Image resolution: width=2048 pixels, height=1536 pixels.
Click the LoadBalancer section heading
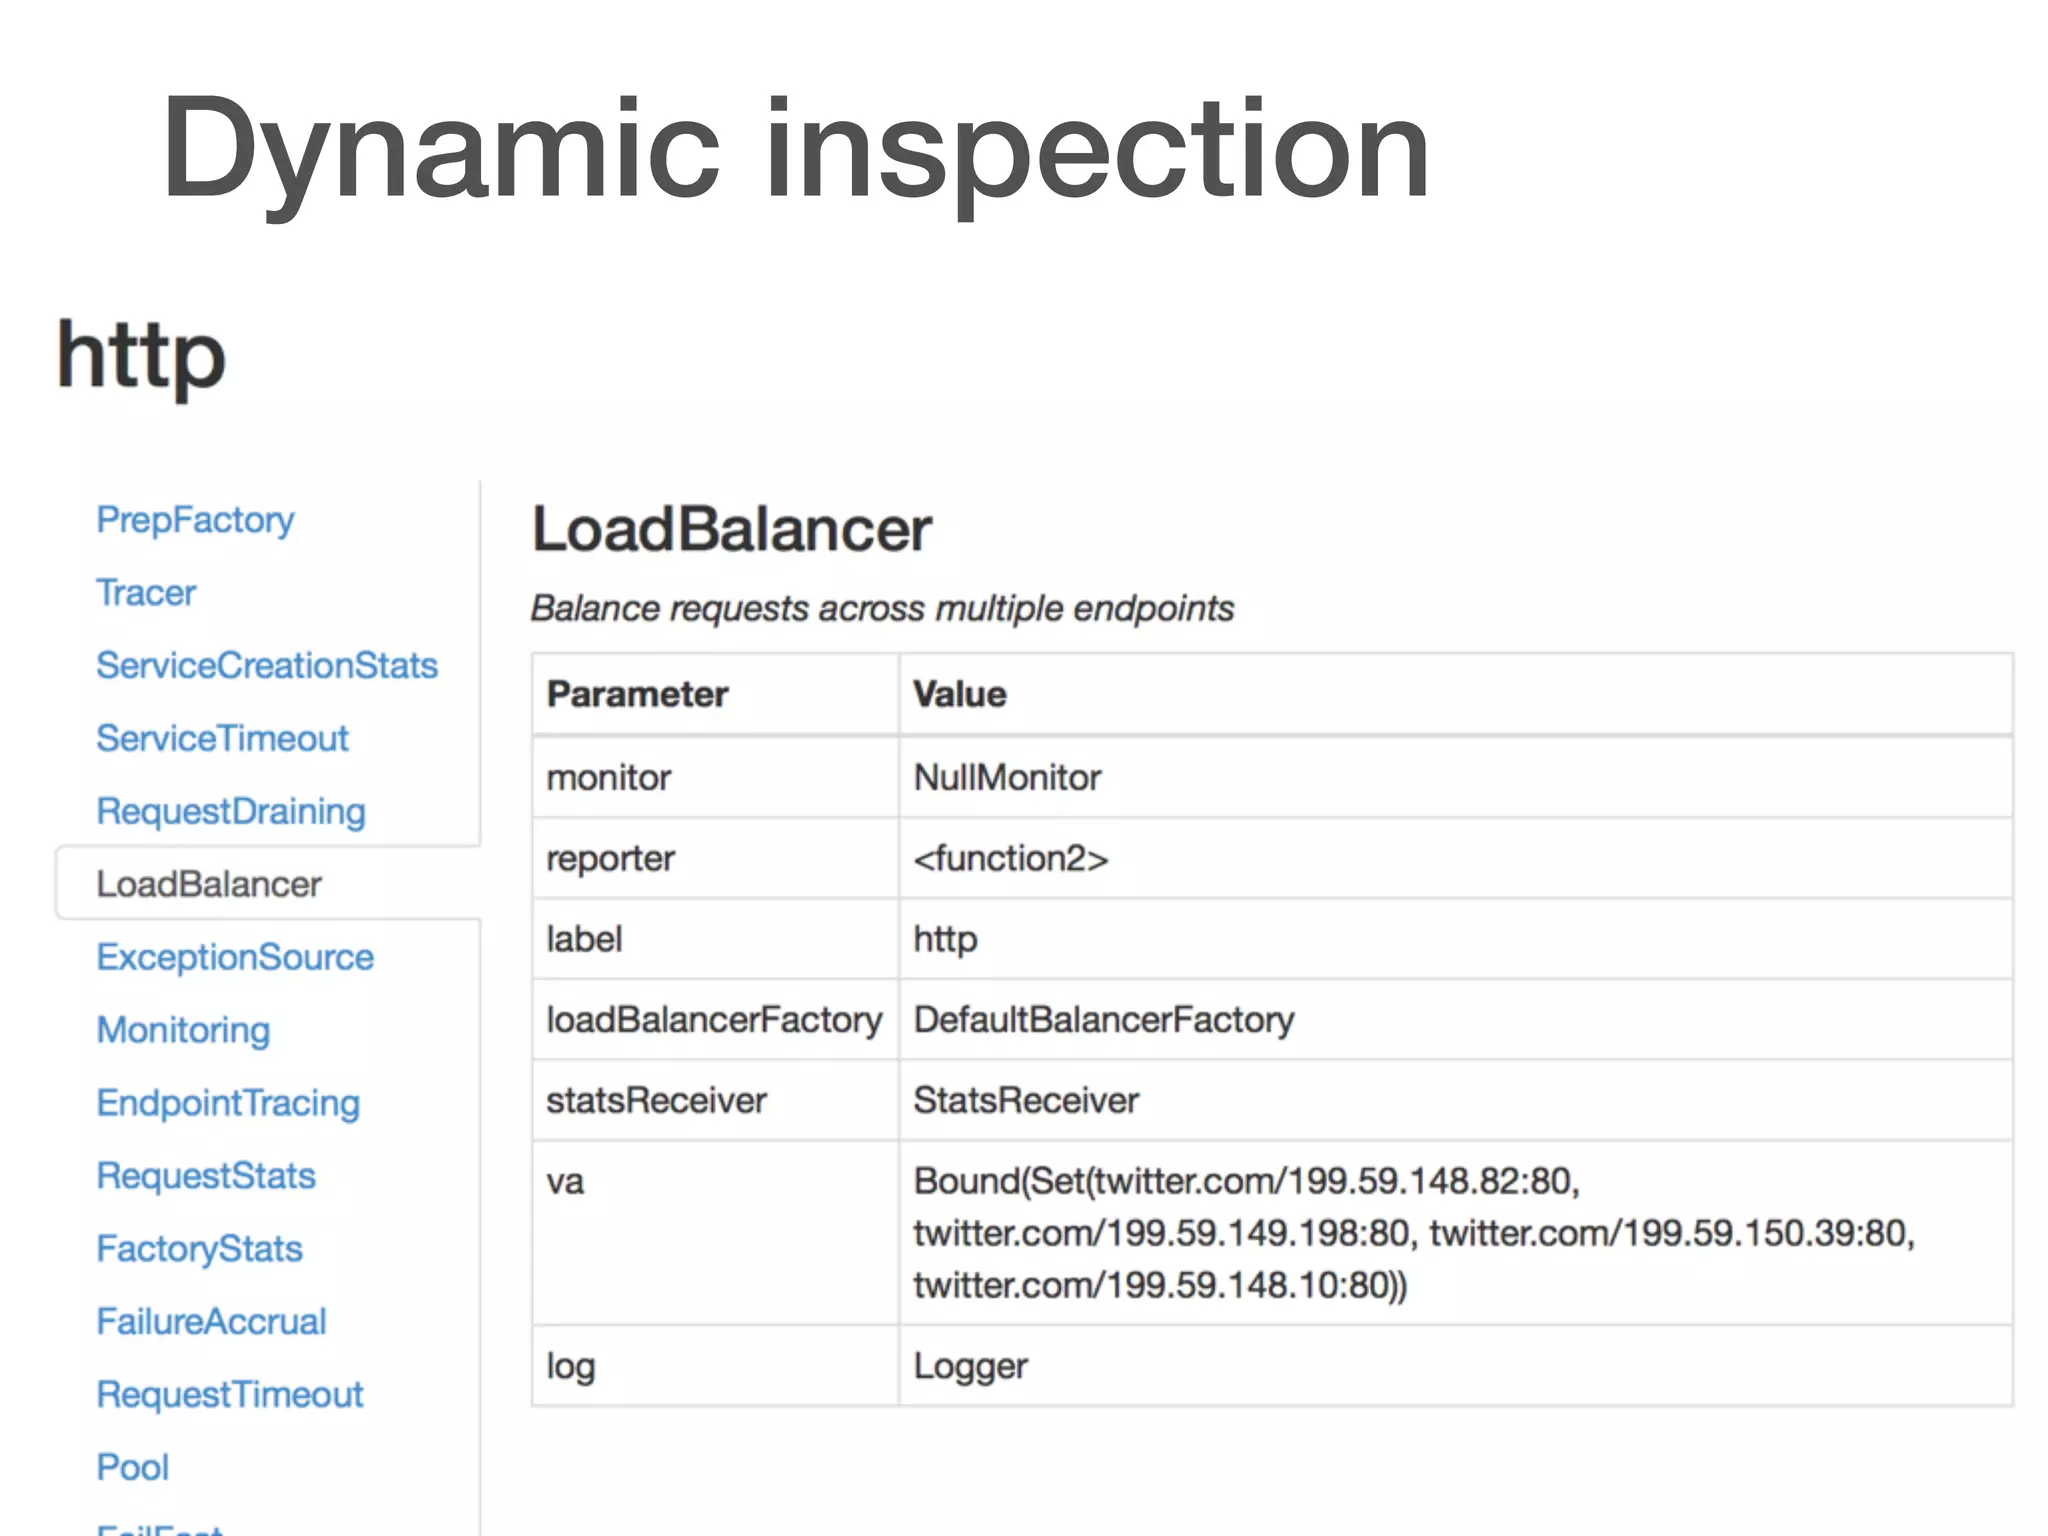coord(732,530)
